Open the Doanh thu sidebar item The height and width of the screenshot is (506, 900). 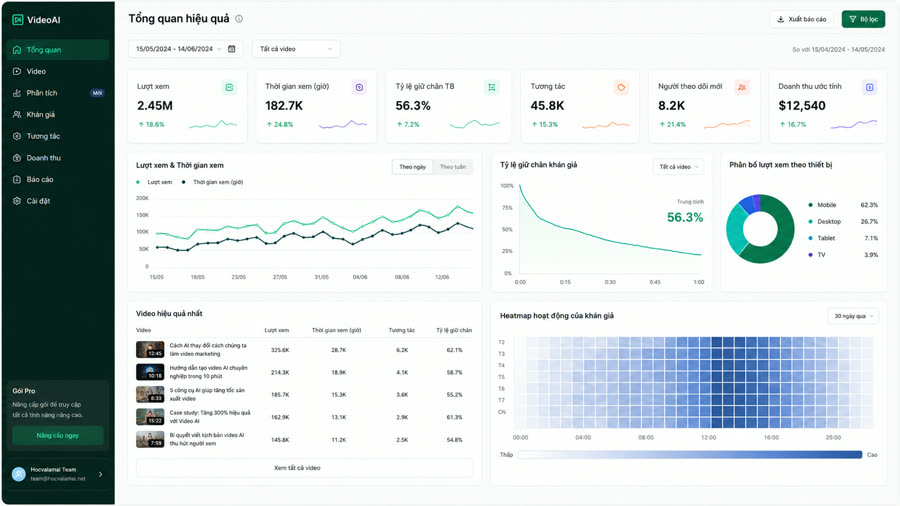point(58,158)
